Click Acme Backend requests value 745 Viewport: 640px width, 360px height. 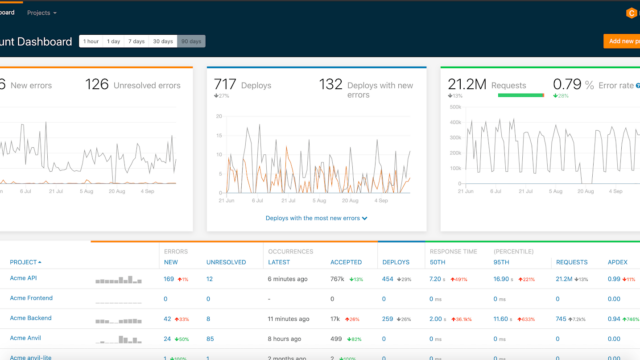point(561,319)
